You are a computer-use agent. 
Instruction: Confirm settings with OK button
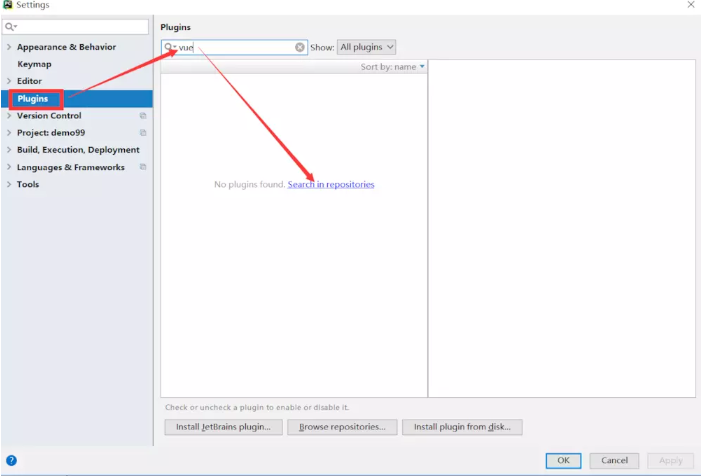tap(563, 461)
